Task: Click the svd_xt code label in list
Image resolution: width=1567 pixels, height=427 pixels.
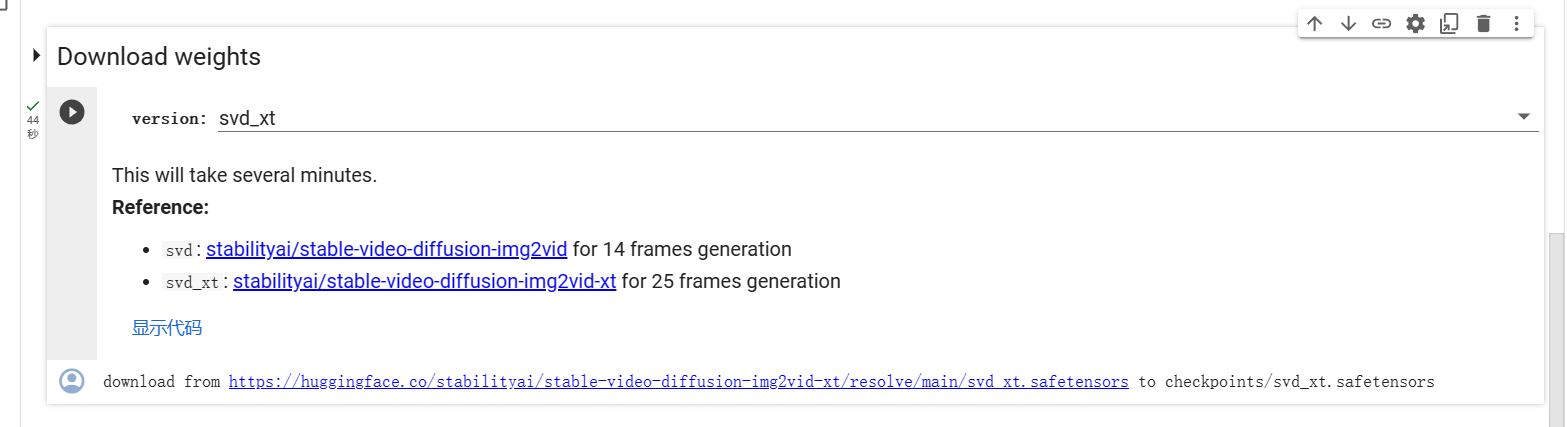Action: click(192, 282)
